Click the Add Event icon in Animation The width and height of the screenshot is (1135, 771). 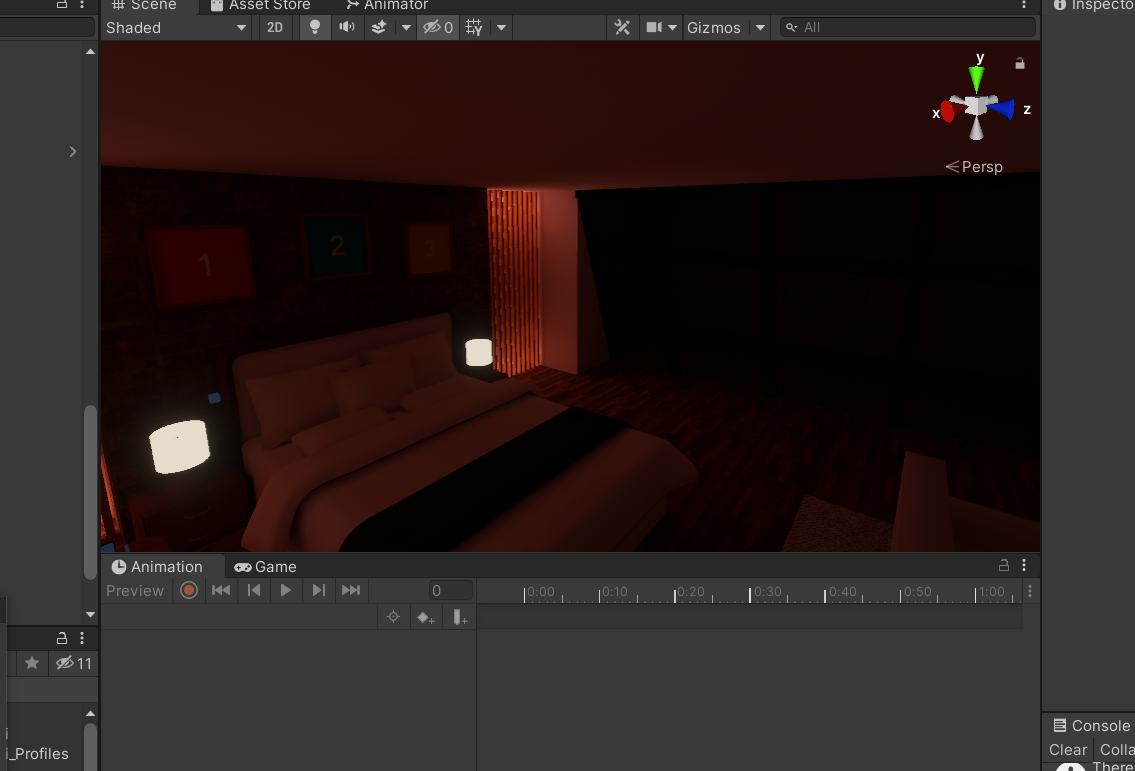pyautogui.click(x=459, y=617)
